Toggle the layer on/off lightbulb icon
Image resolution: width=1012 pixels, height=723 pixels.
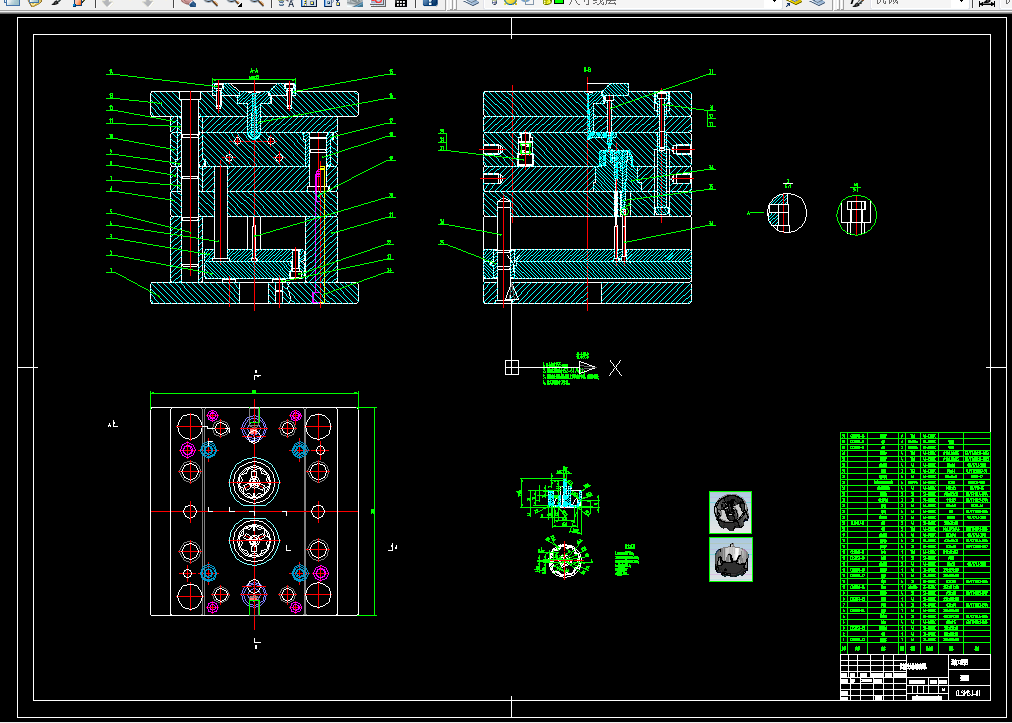coord(494,2)
